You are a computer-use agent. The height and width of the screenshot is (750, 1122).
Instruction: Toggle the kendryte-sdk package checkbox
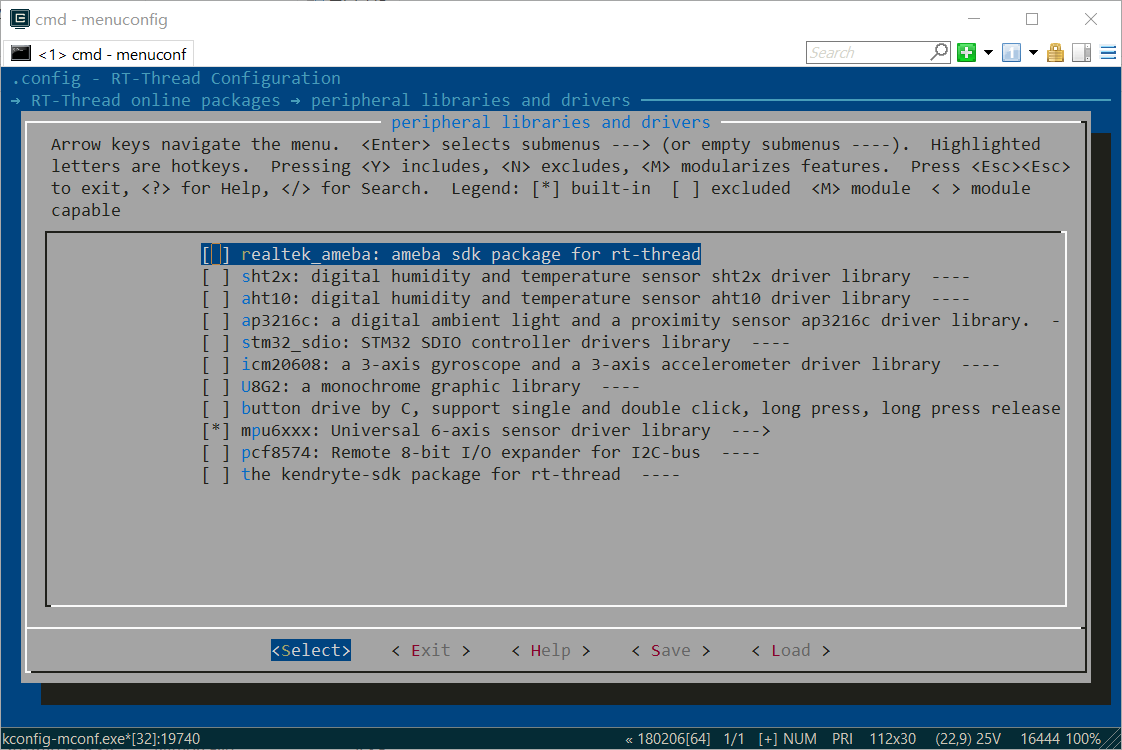pyautogui.click(x=215, y=474)
